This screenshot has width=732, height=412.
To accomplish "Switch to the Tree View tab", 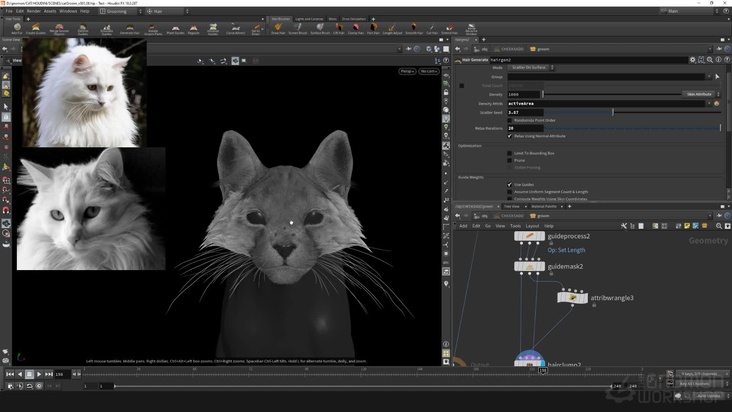I will pos(511,206).
